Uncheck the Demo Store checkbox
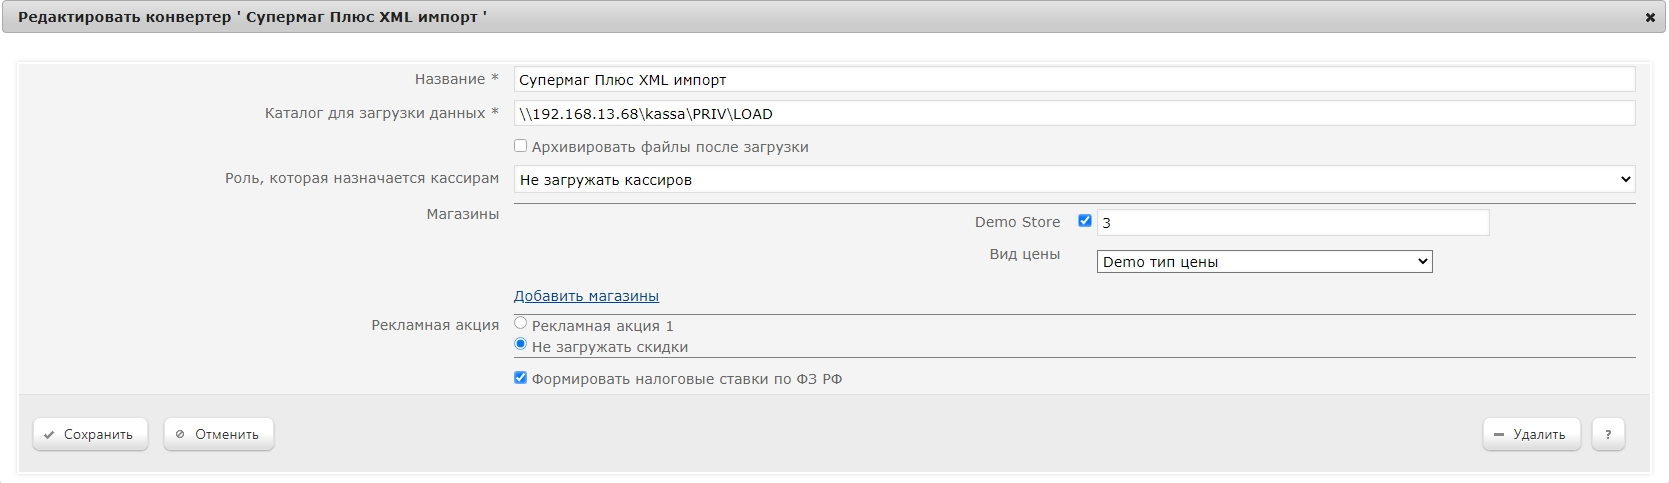The image size is (1669, 483). (x=1084, y=221)
